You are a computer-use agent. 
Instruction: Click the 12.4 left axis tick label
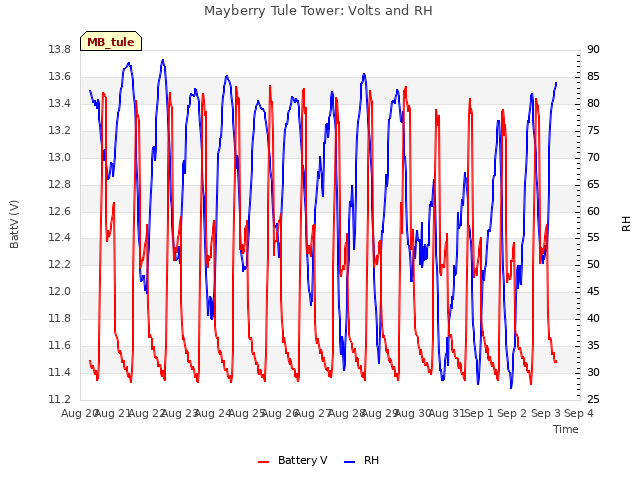tap(59, 238)
